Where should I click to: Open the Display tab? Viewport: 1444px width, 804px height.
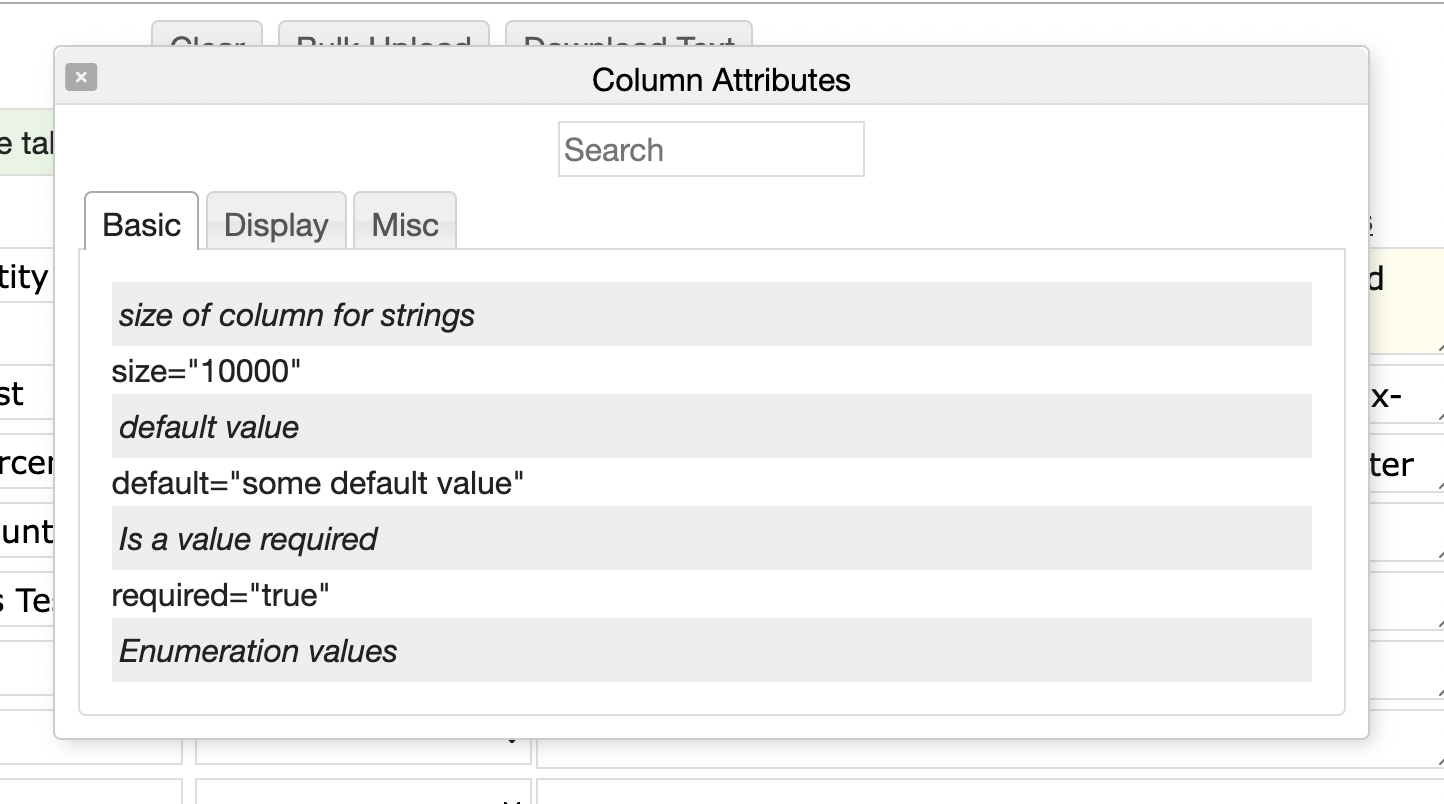click(x=276, y=224)
